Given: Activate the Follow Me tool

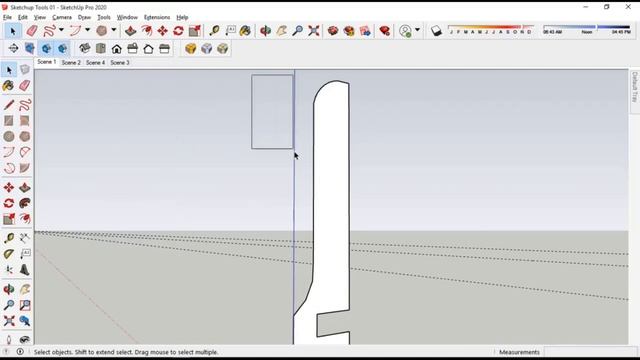Looking at the screenshot, I should [x=24, y=203].
